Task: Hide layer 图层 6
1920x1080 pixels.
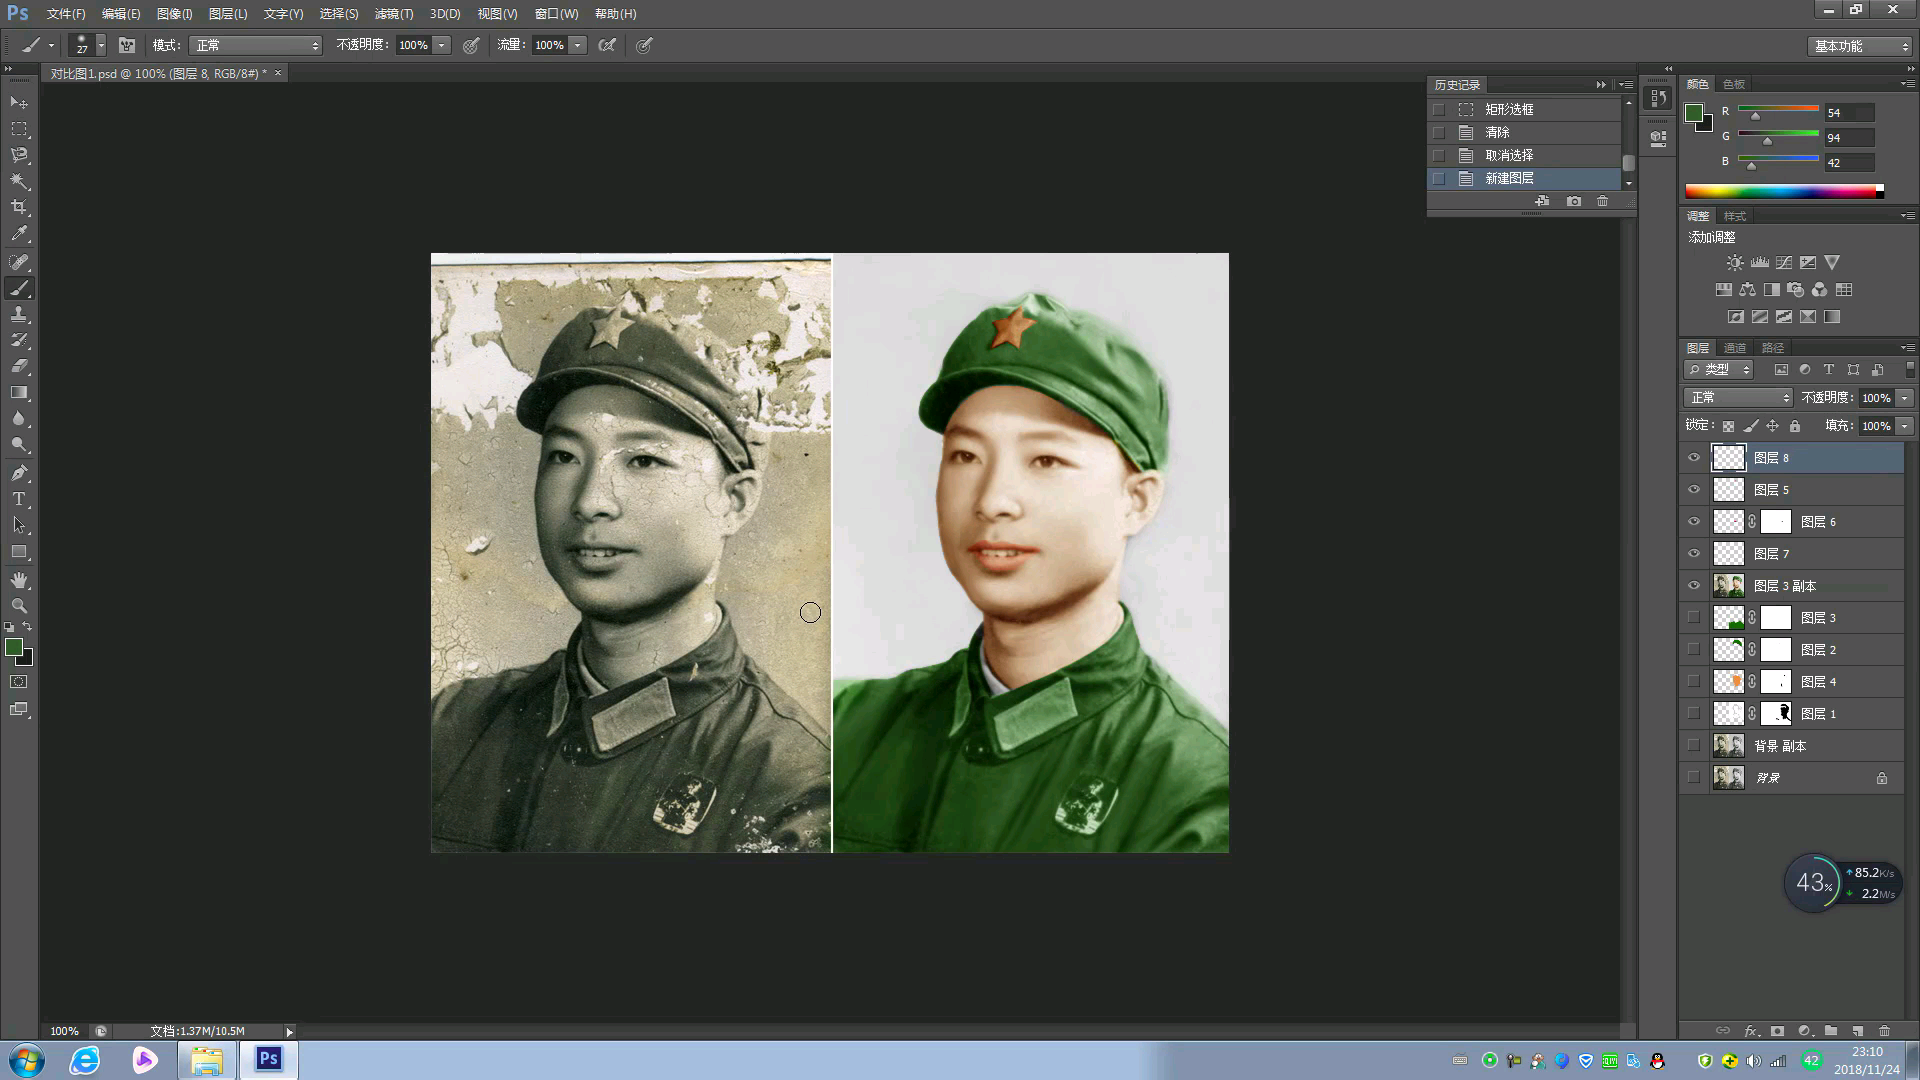Action: 1694,522
